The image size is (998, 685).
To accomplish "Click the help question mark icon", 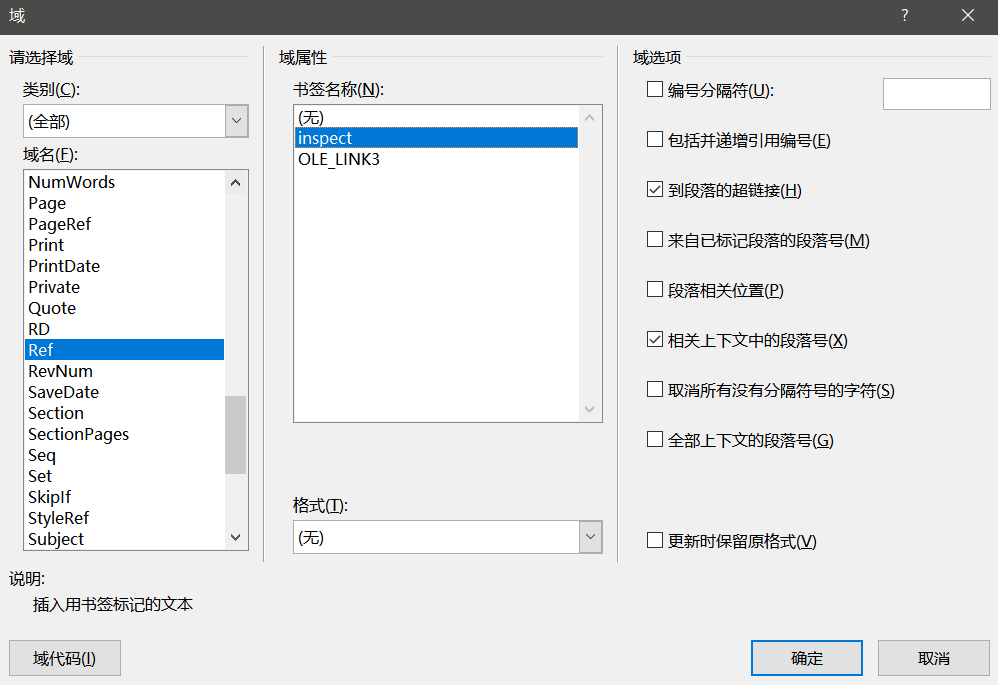I will click(904, 15).
